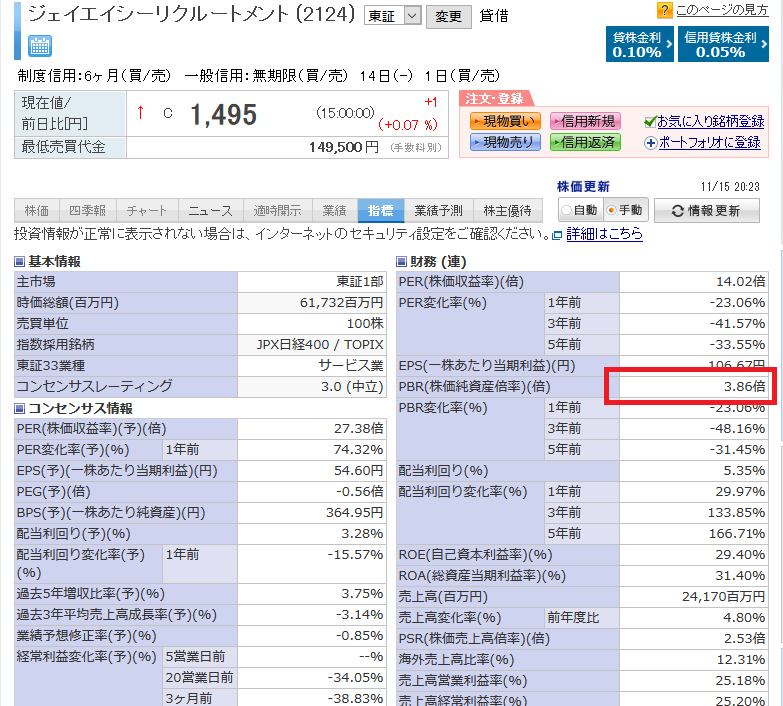Click the サービス業 sector value

351,365
